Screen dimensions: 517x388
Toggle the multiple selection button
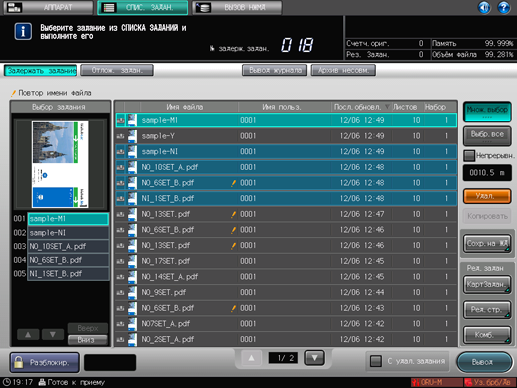pos(487,111)
